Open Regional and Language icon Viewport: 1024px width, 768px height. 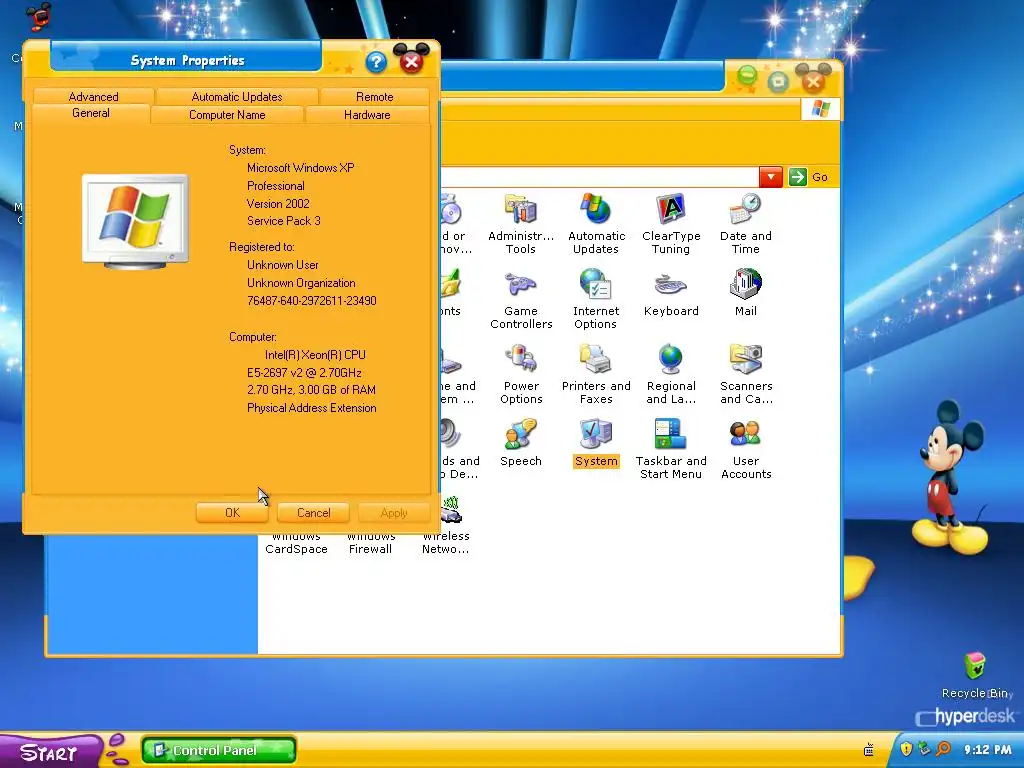coord(671,374)
